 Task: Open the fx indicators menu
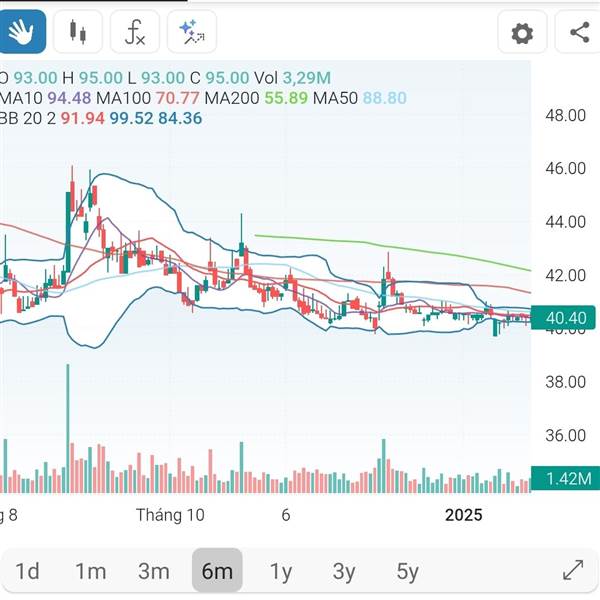[135, 31]
